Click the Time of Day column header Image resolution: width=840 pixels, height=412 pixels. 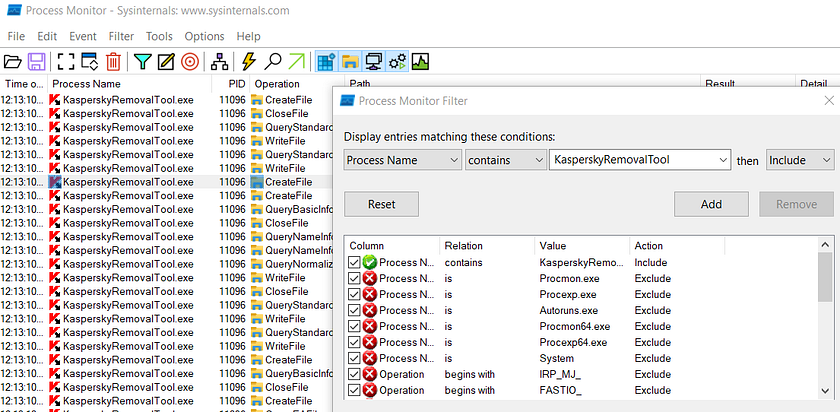[24, 84]
